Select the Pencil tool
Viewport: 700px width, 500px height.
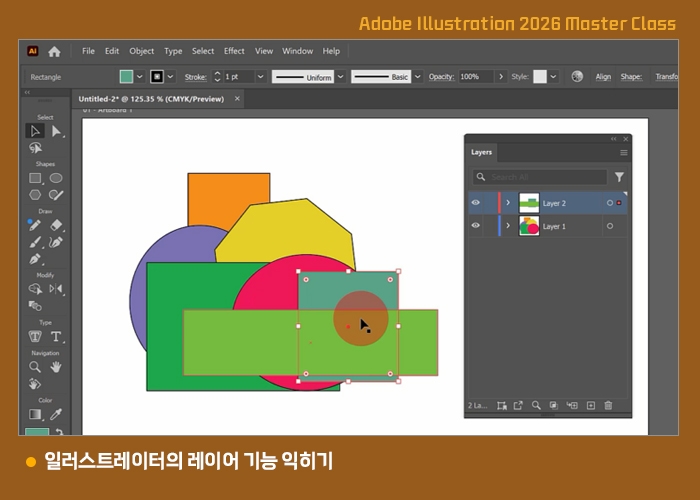(35, 225)
